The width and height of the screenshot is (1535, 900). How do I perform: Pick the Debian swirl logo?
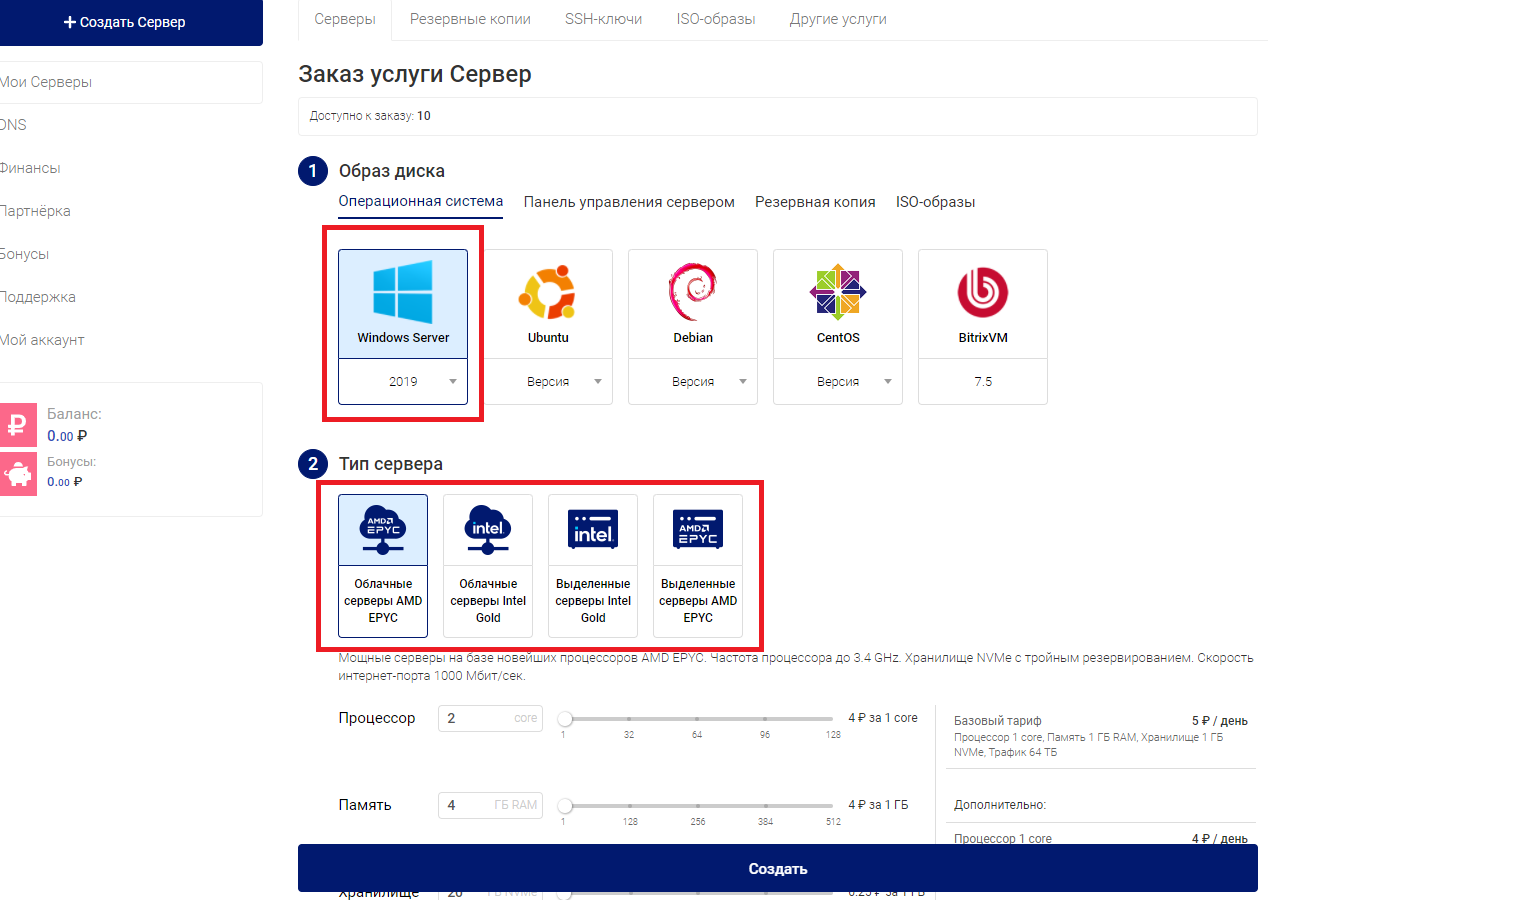693,292
